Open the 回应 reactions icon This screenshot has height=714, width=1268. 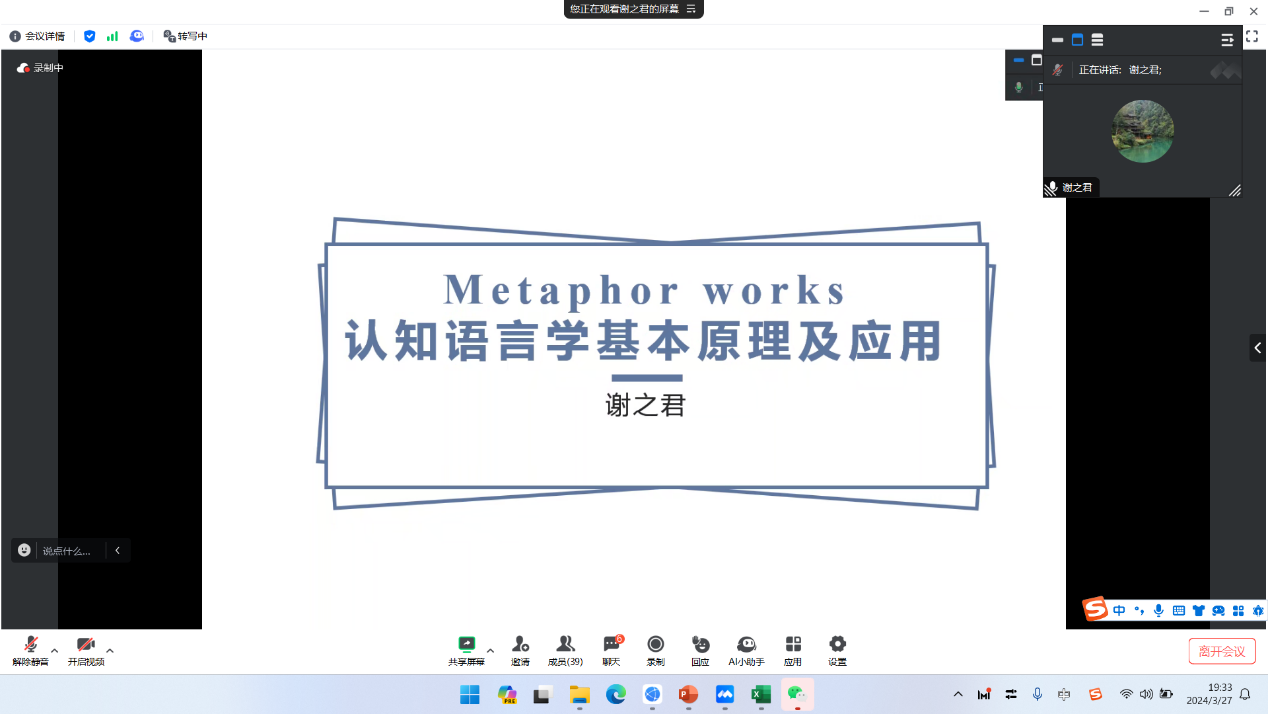tap(700, 648)
